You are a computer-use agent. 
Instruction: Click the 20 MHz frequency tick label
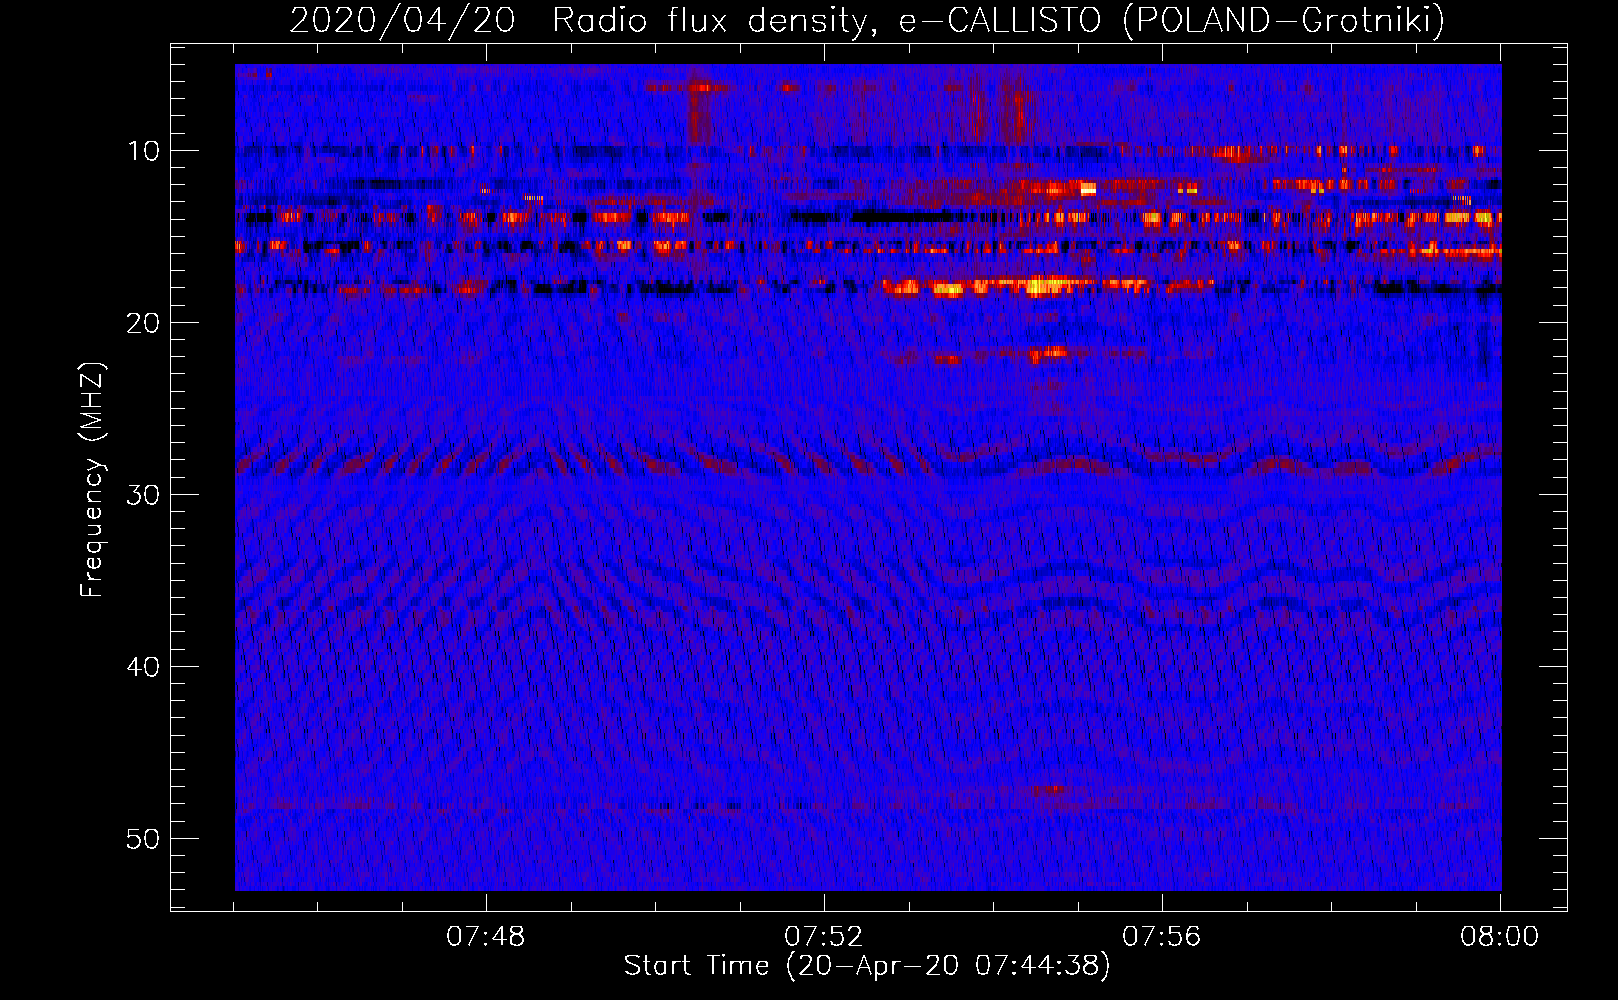[x=144, y=323]
